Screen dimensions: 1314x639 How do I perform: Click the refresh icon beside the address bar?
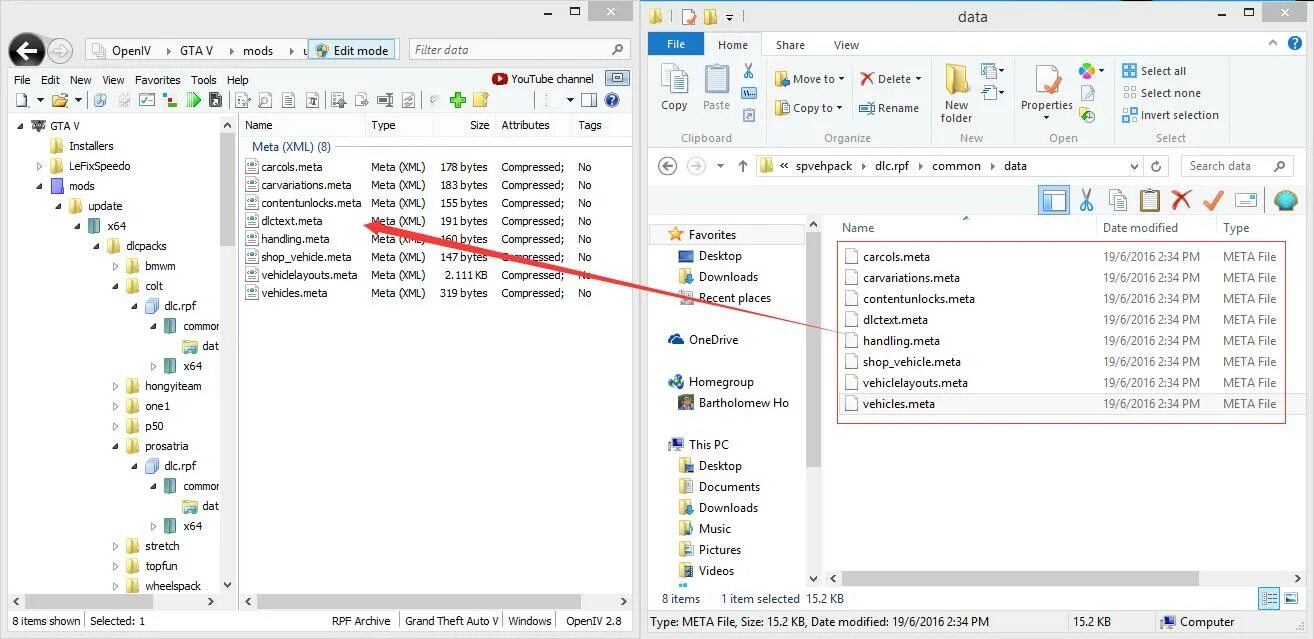[1156, 166]
